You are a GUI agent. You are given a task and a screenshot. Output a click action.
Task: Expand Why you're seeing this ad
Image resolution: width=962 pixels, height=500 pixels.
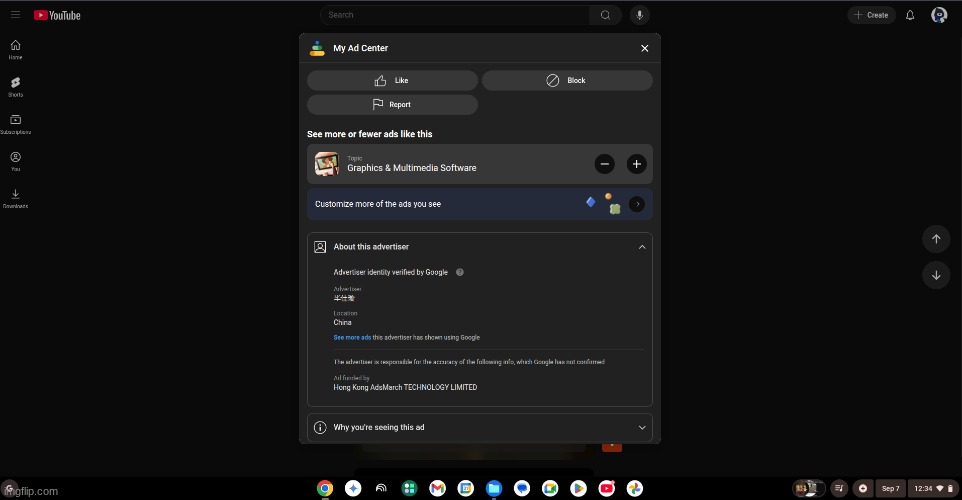point(480,427)
